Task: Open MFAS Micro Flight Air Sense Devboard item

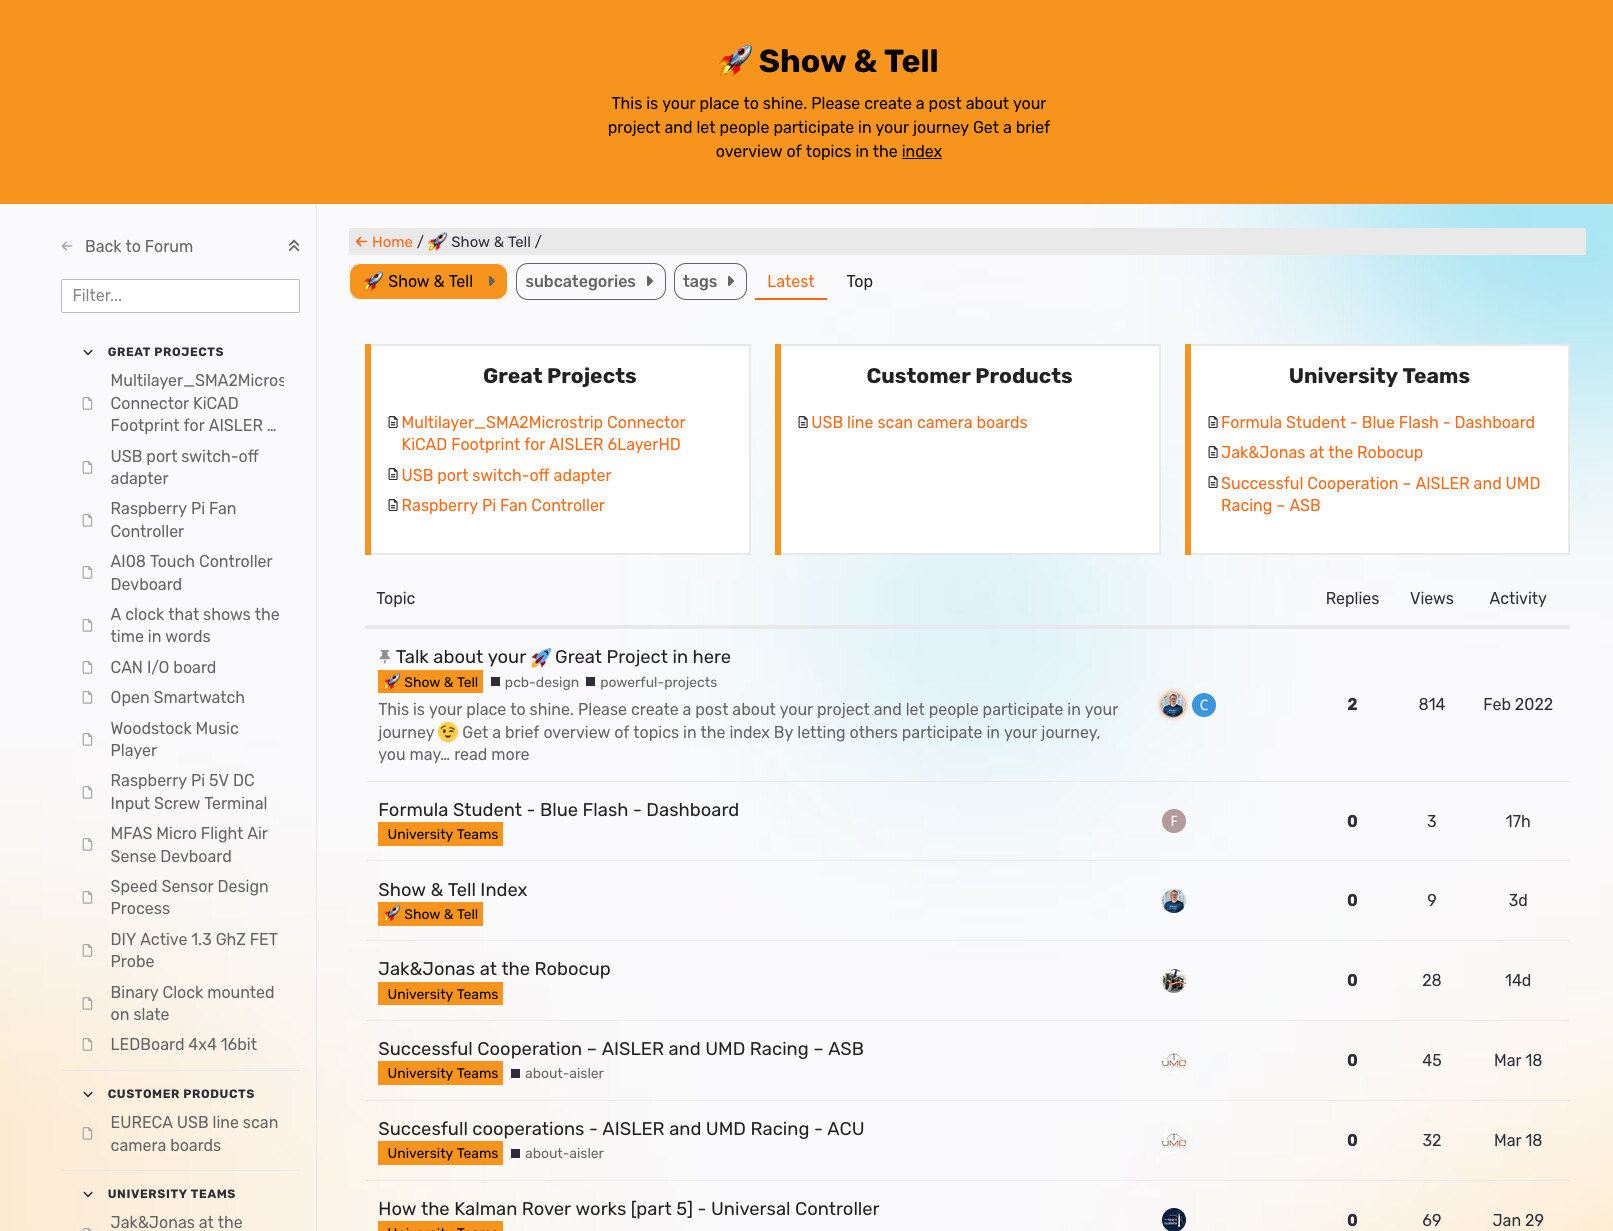Action: pyautogui.click(x=189, y=845)
